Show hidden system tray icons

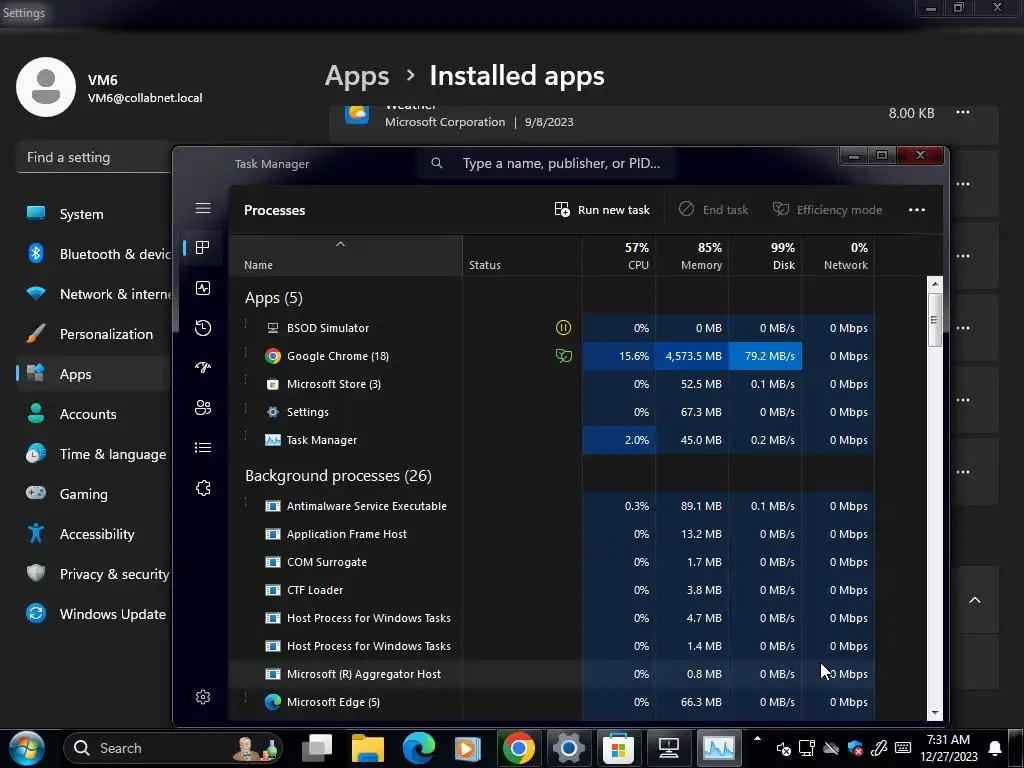[757, 740]
